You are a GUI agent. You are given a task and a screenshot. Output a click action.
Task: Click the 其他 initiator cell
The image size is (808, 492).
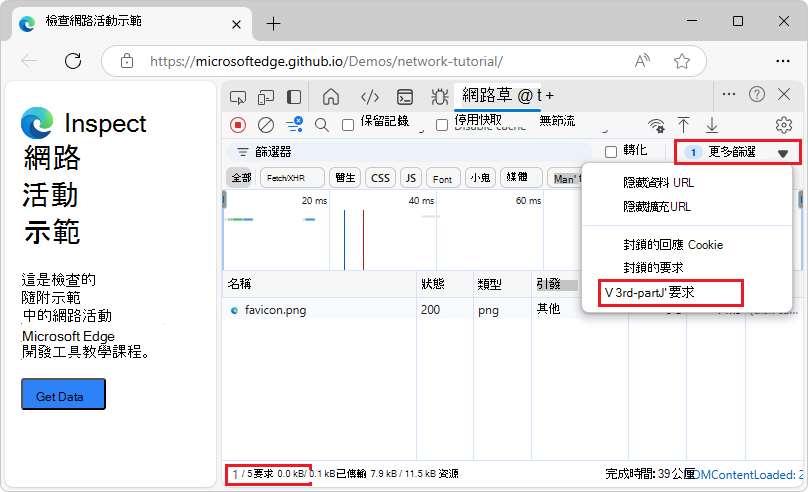click(x=548, y=309)
